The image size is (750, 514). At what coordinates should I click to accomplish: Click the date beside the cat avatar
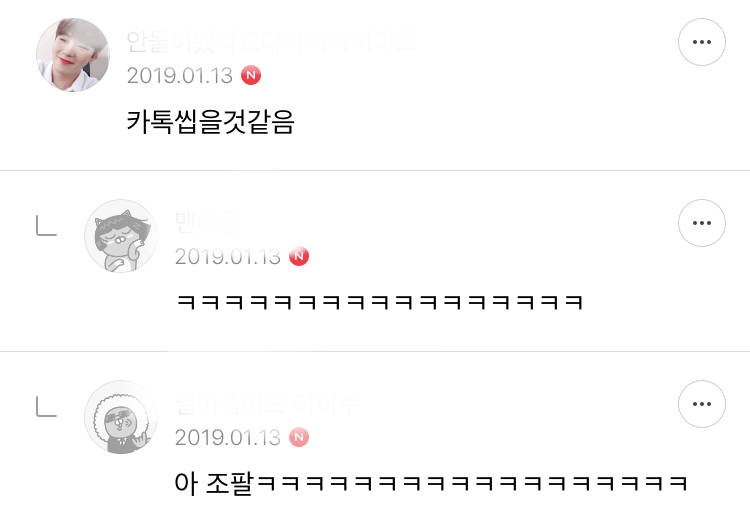228,257
